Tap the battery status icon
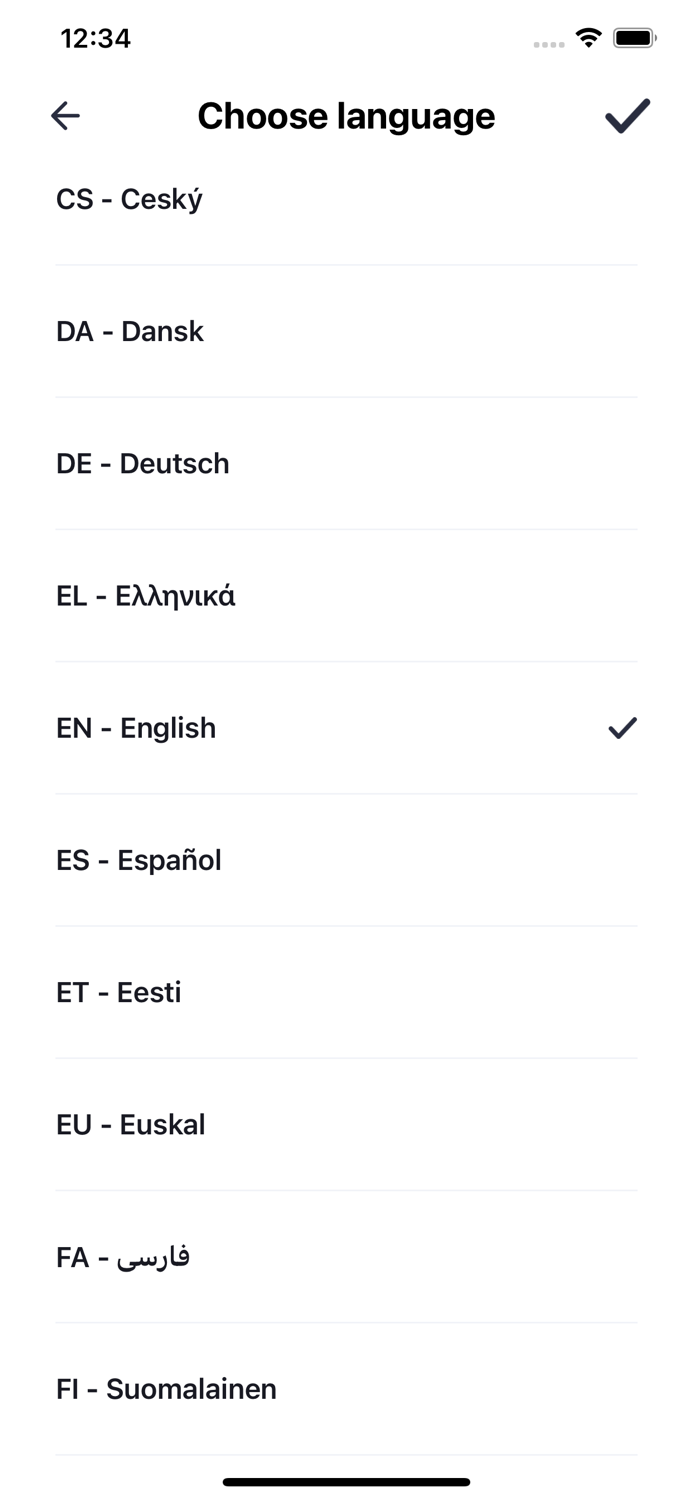This screenshot has width=693, height=1500. point(634,38)
